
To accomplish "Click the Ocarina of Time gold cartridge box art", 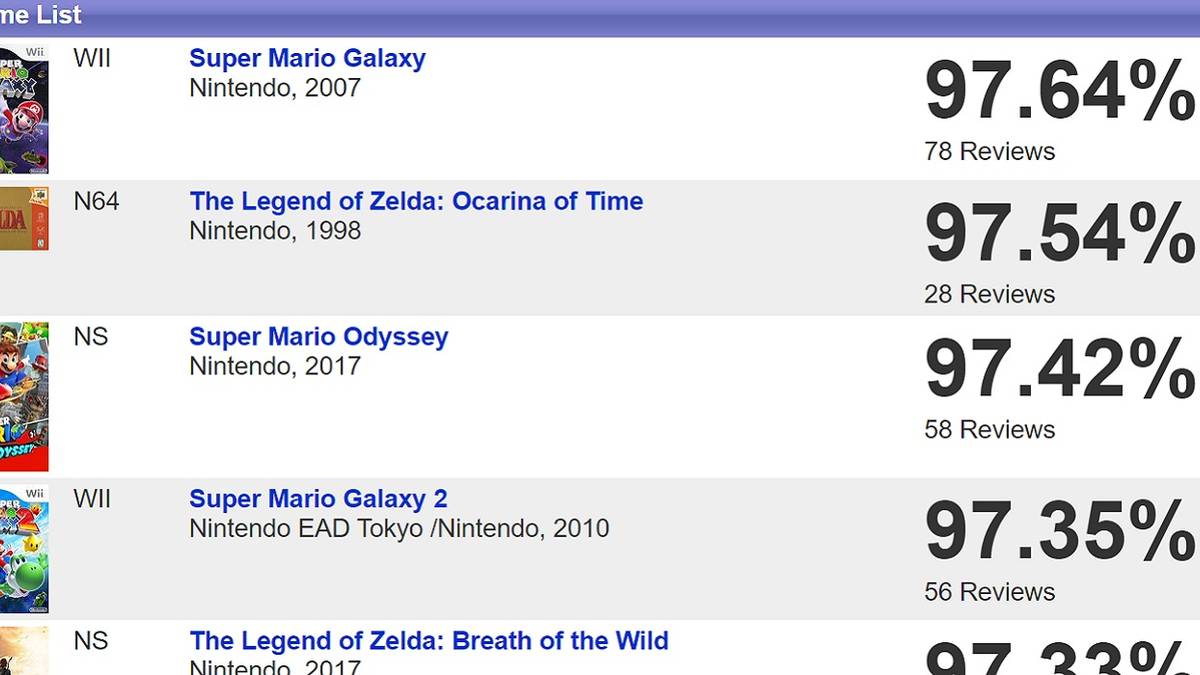I will pos(23,218).
